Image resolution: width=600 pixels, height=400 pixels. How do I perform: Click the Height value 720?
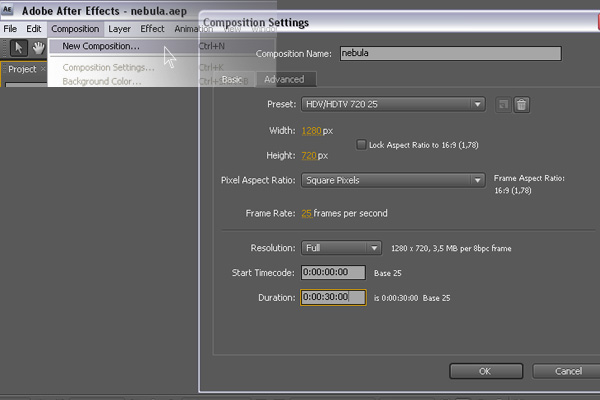pos(309,155)
